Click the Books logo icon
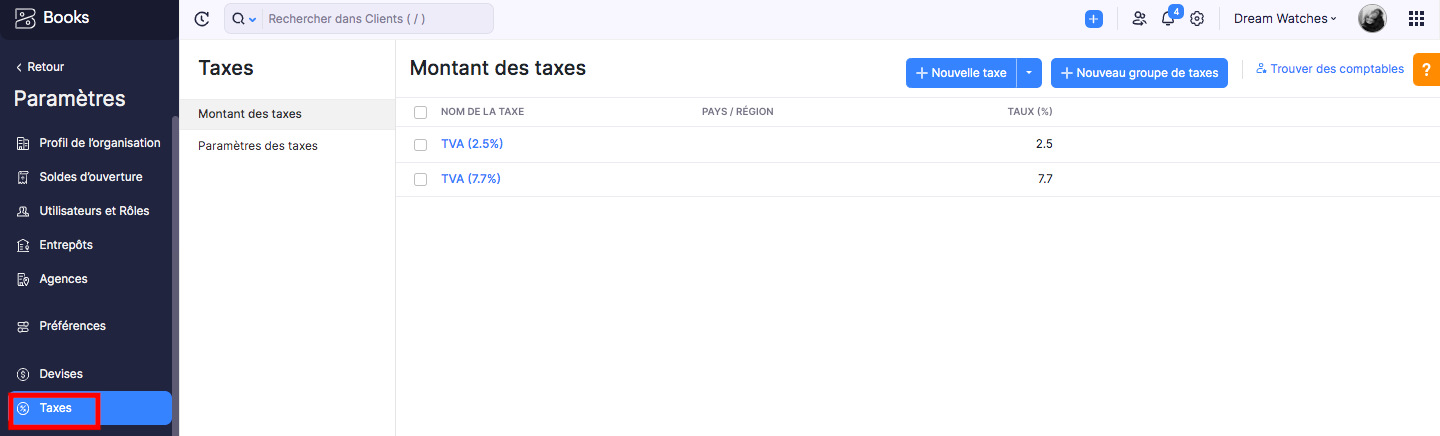 [x=25, y=18]
